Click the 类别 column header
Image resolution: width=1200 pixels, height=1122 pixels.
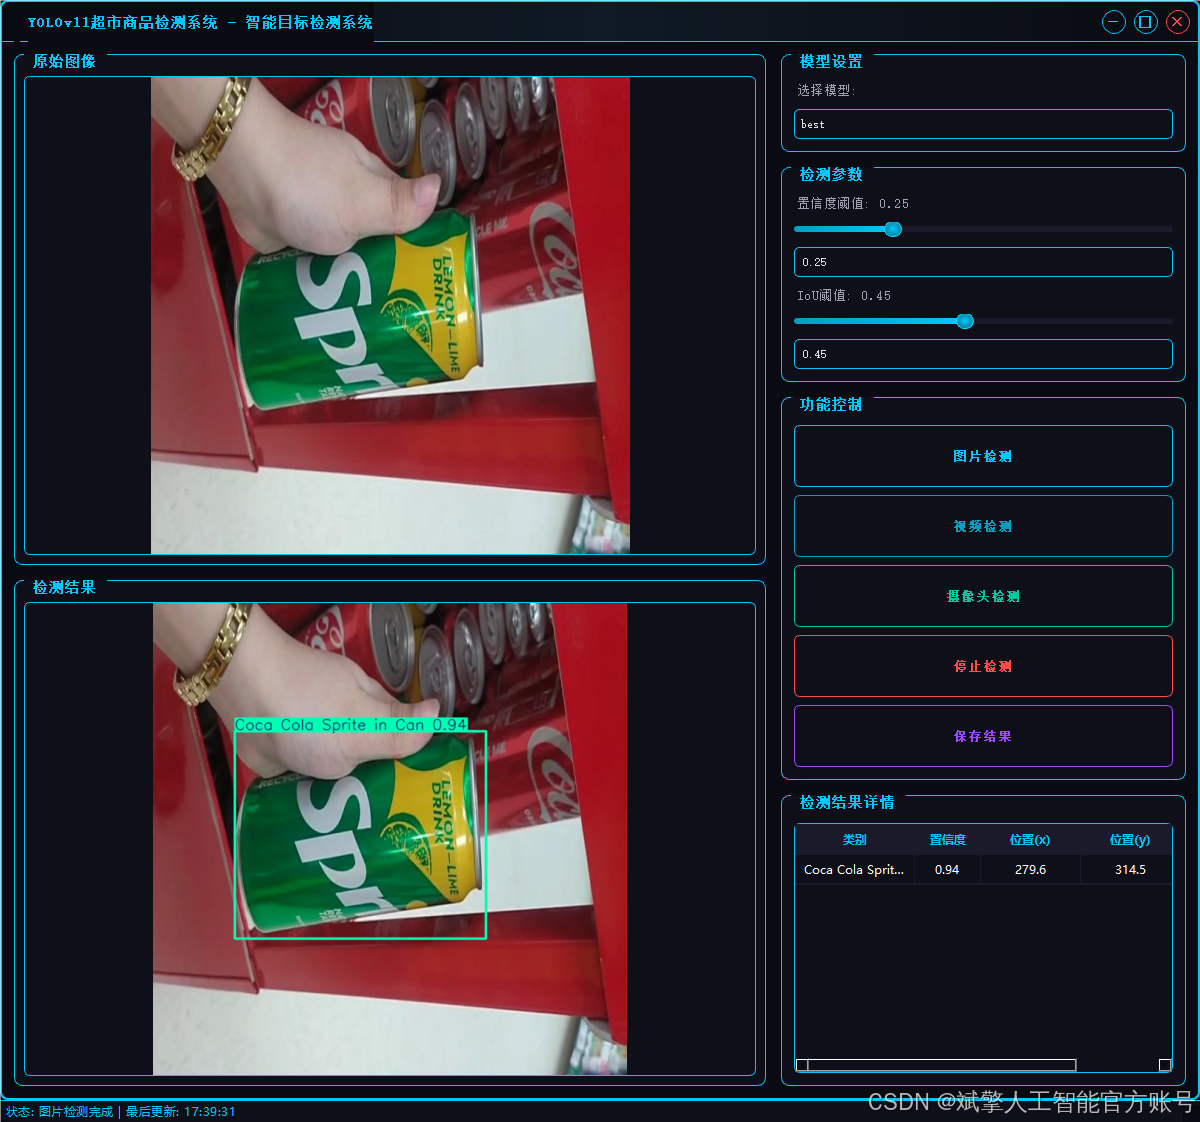[x=855, y=840]
